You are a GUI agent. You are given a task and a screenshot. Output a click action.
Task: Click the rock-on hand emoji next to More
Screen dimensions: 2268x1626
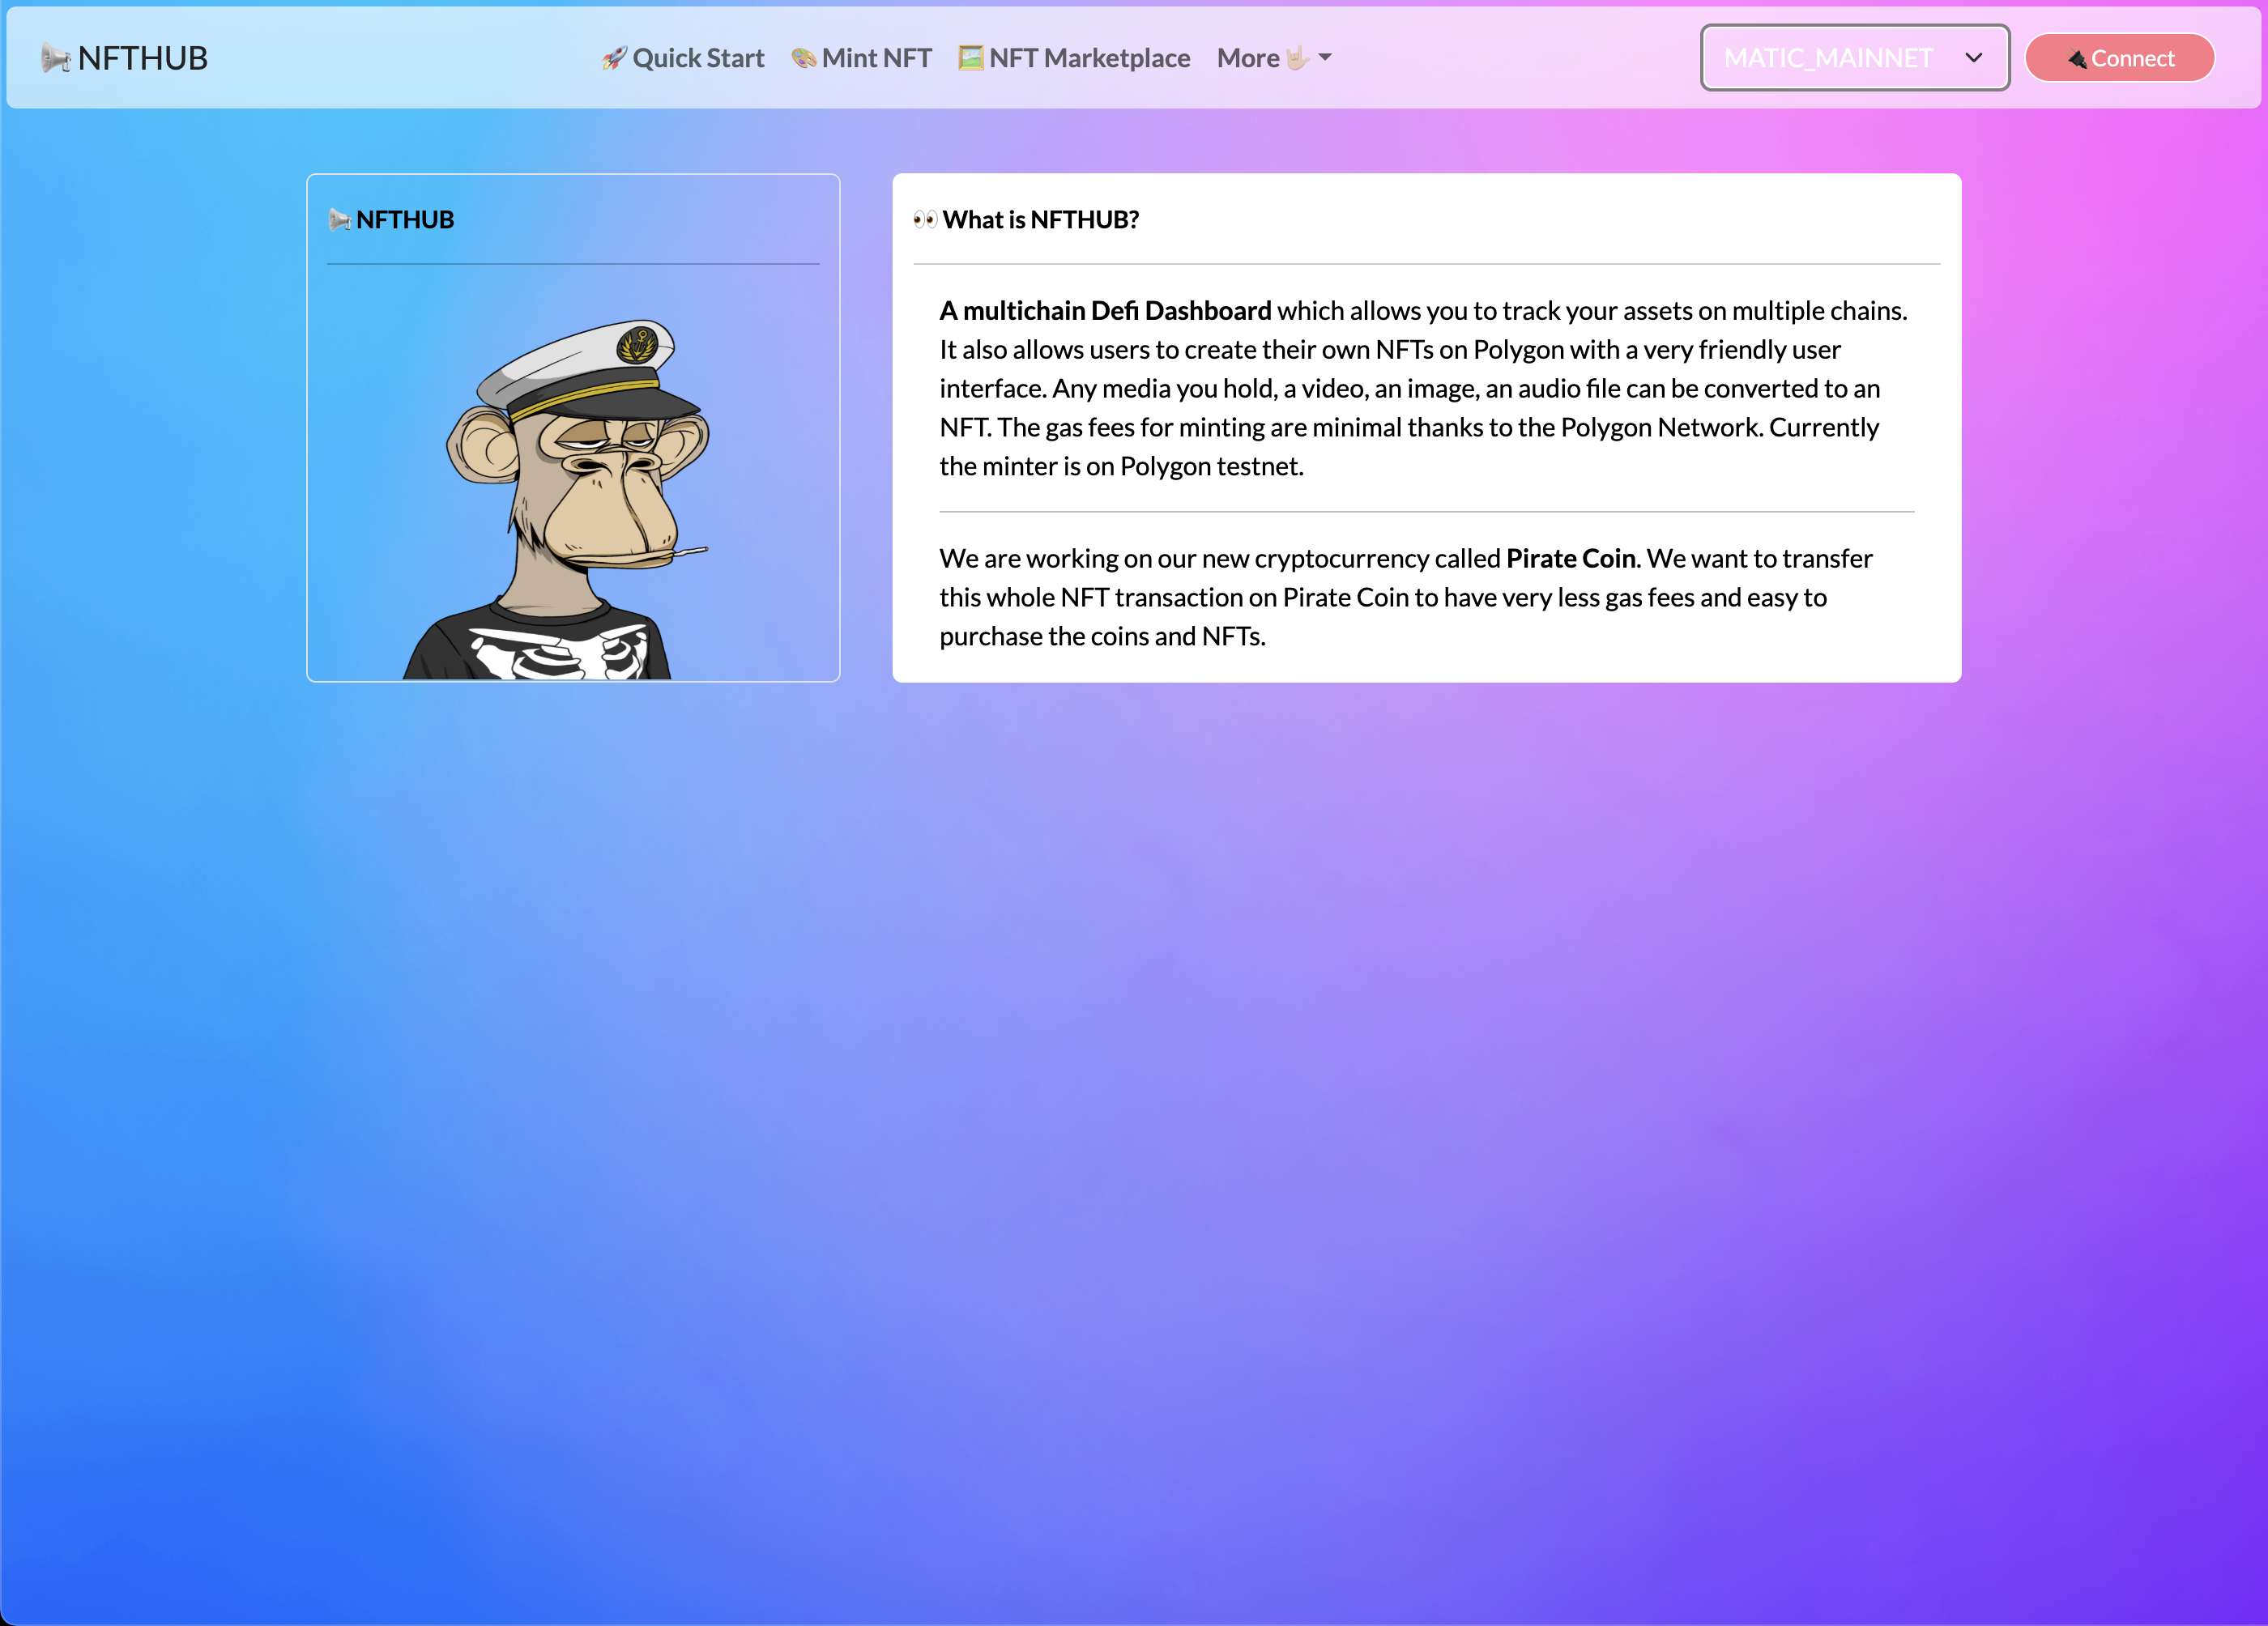1297,58
